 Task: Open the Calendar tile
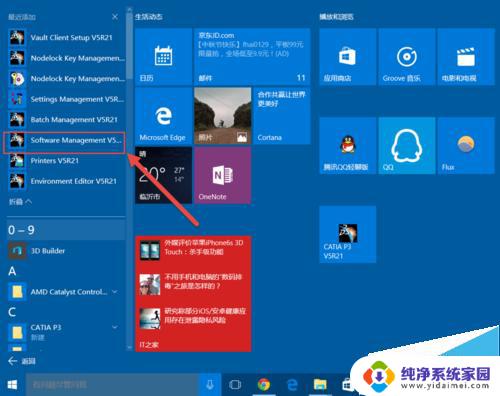coord(163,57)
